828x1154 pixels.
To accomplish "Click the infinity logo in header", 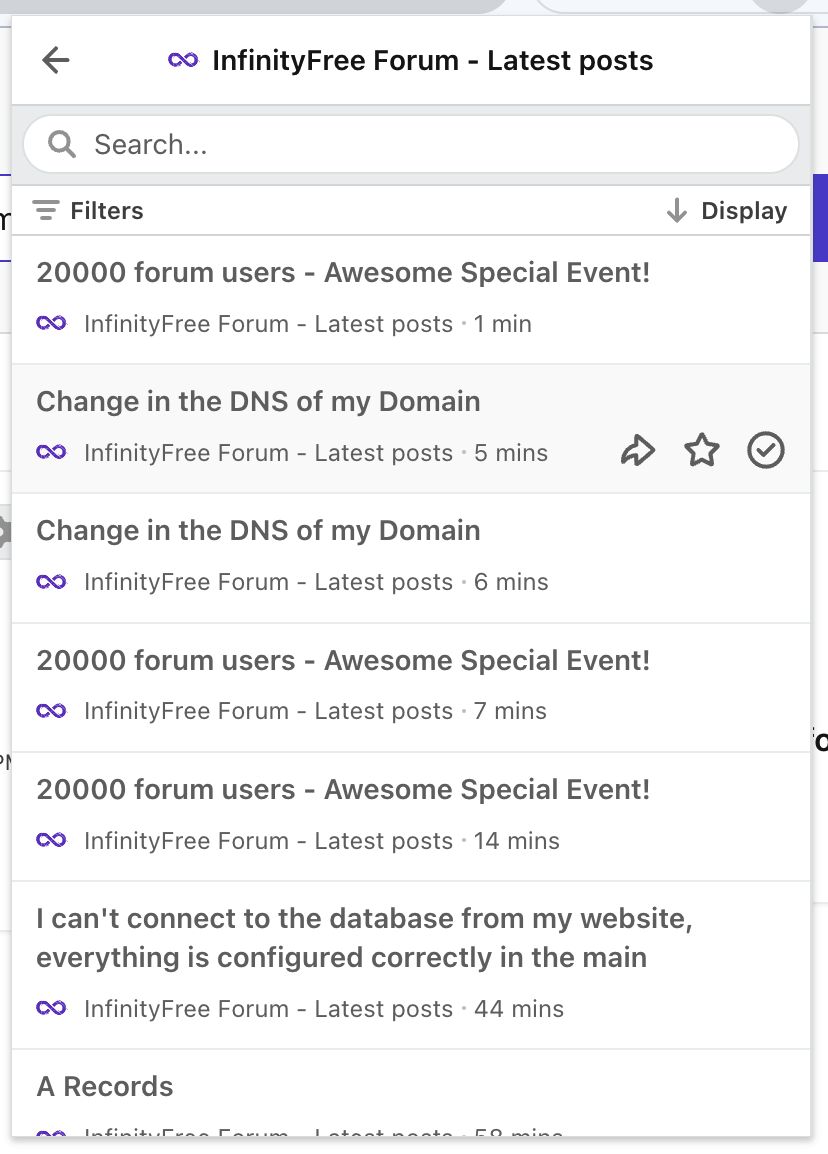I will coord(183,61).
